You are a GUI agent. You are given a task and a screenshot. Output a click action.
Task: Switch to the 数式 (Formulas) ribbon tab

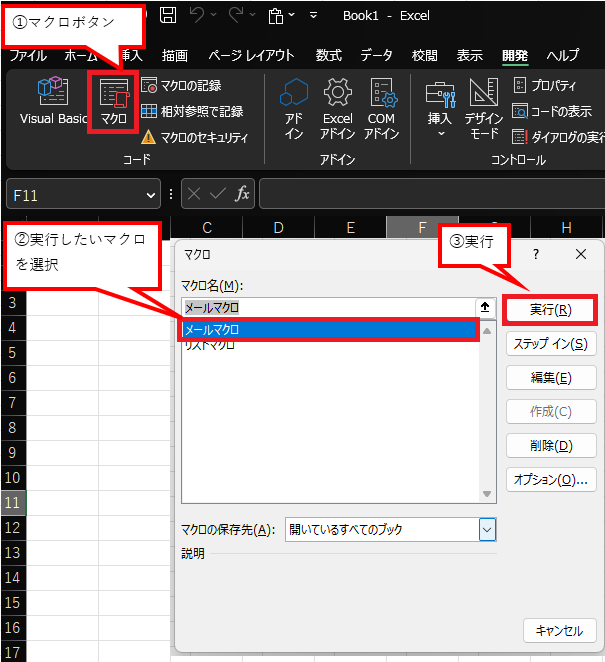tap(328, 55)
